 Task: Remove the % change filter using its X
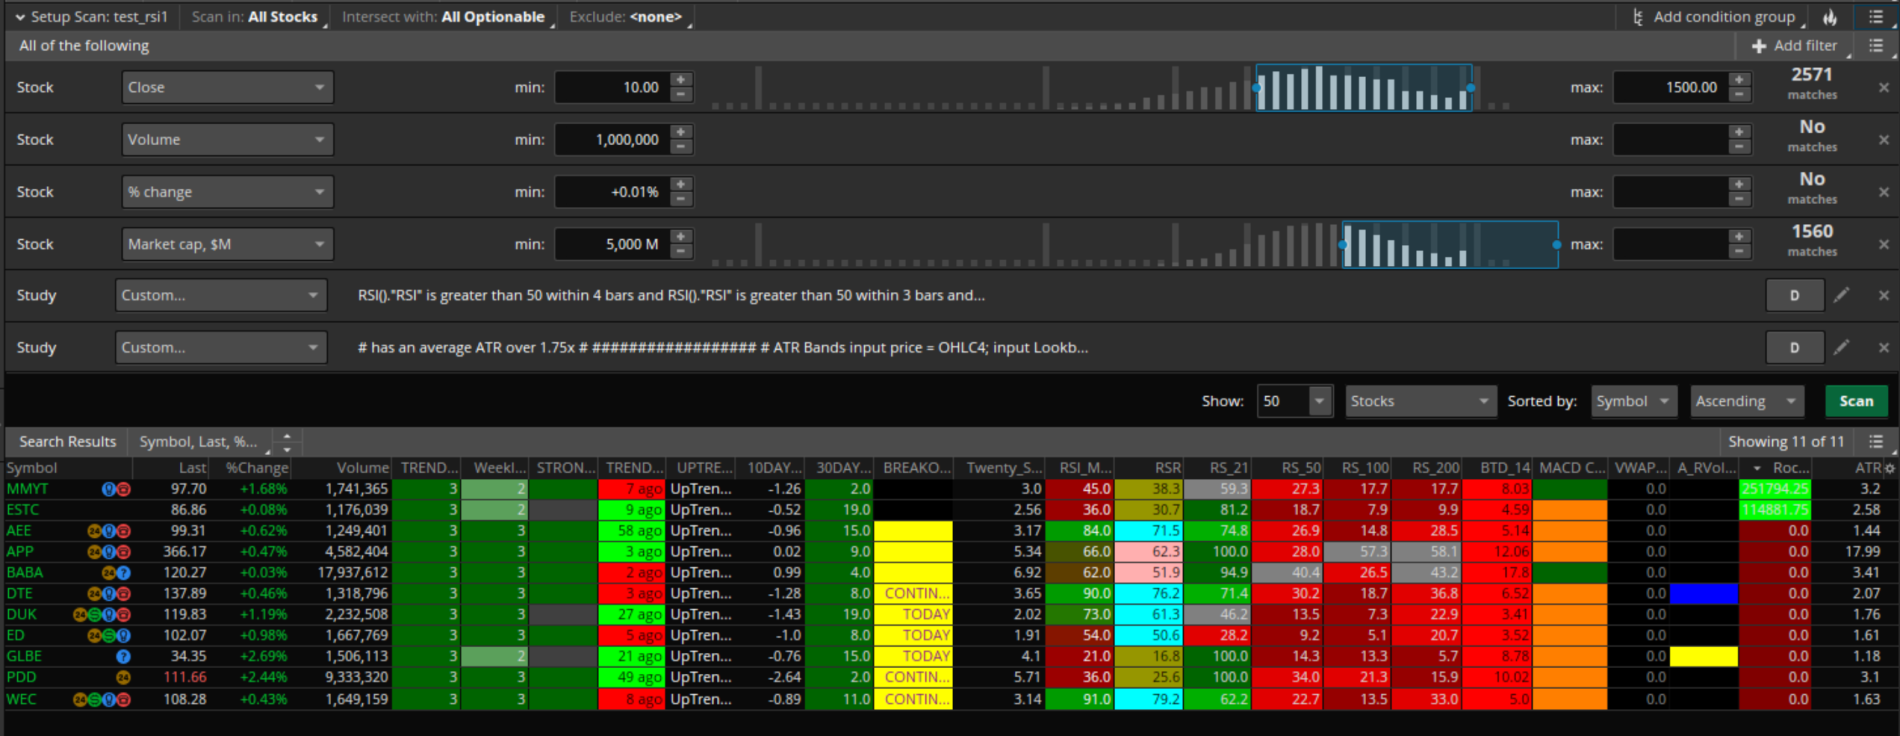[x=1884, y=192]
